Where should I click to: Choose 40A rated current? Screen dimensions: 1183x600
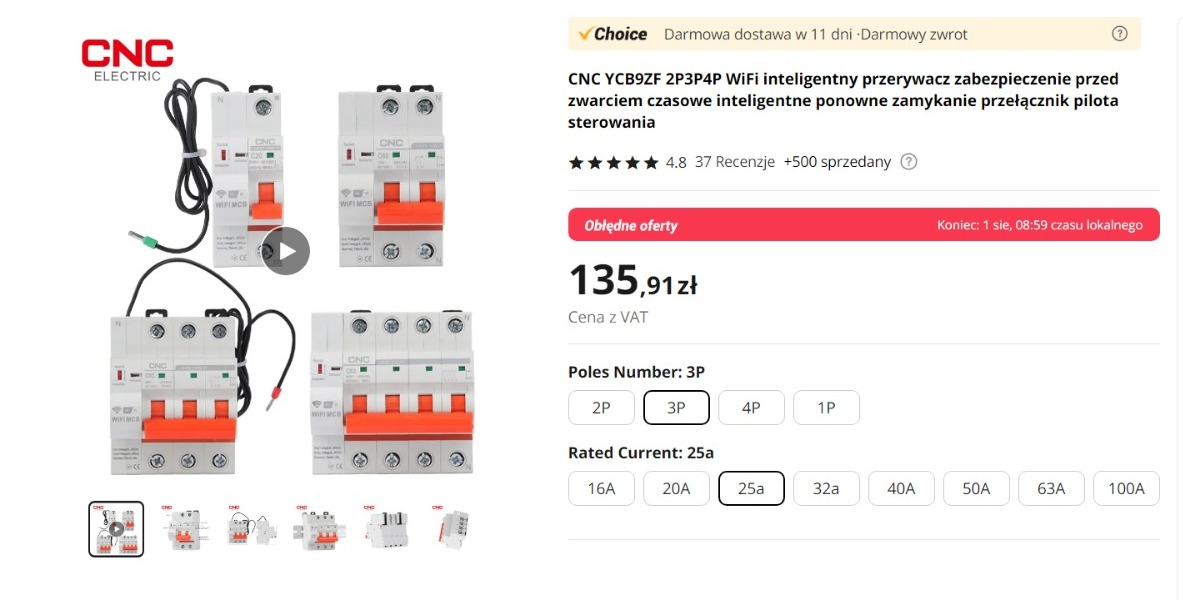(x=901, y=488)
